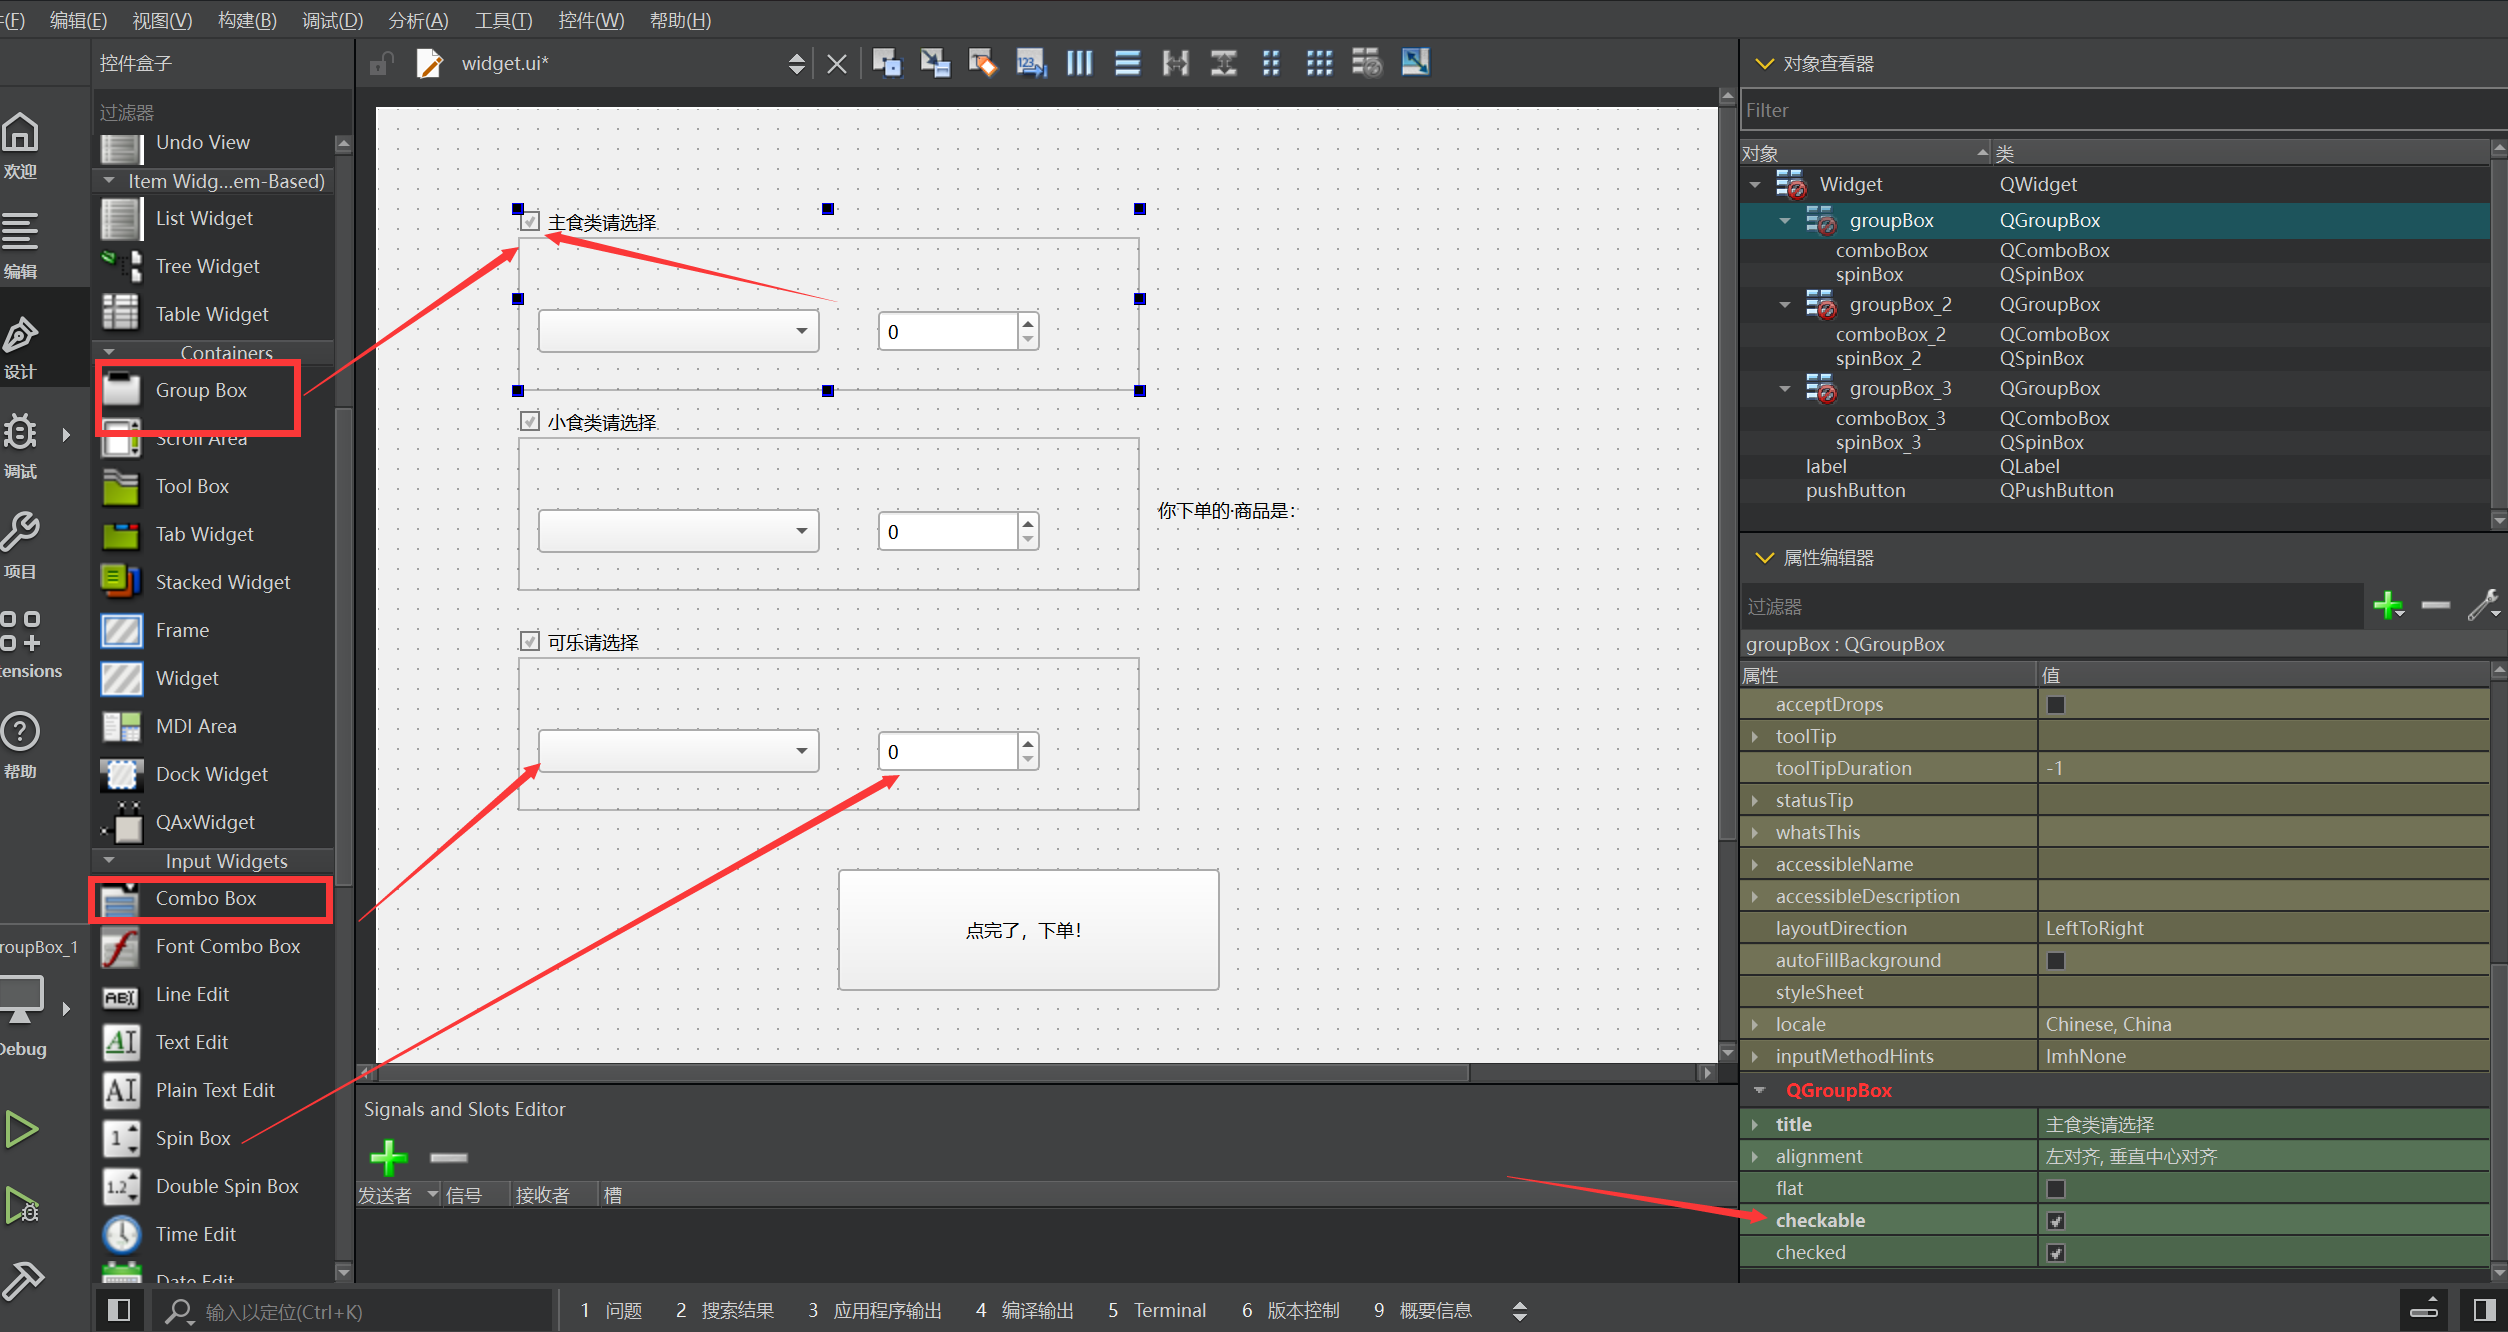Open the 3 应用程序输出 pane tab

click(x=875, y=1310)
